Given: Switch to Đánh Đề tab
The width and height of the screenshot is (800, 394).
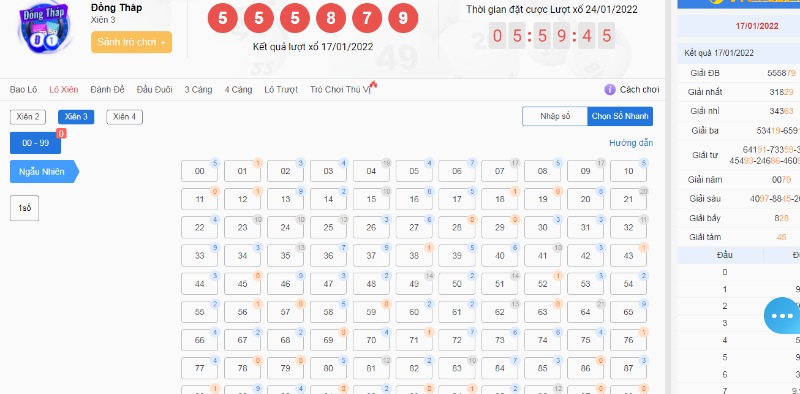Looking at the screenshot, I should click(x=107, y=90).
